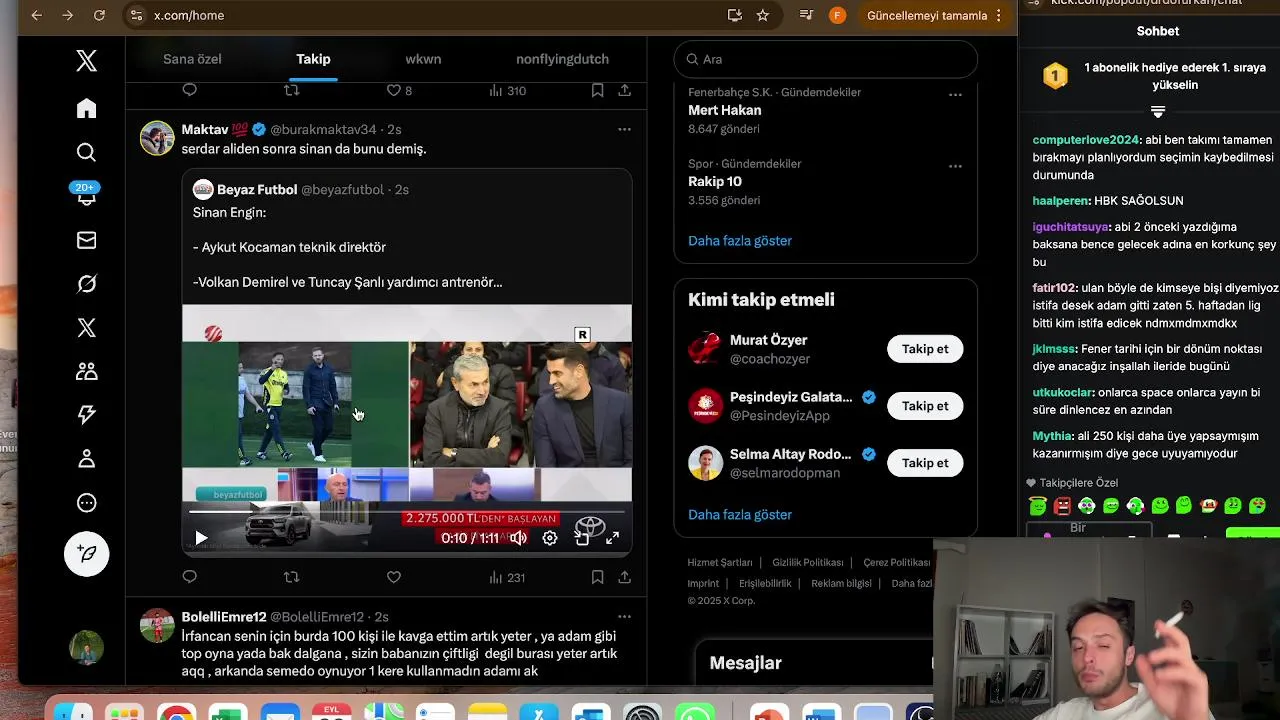Open the Profile person icon in sidebar
Image resolution: width=1280 pixels, height=720 pixels.
(x=87, y=459)
